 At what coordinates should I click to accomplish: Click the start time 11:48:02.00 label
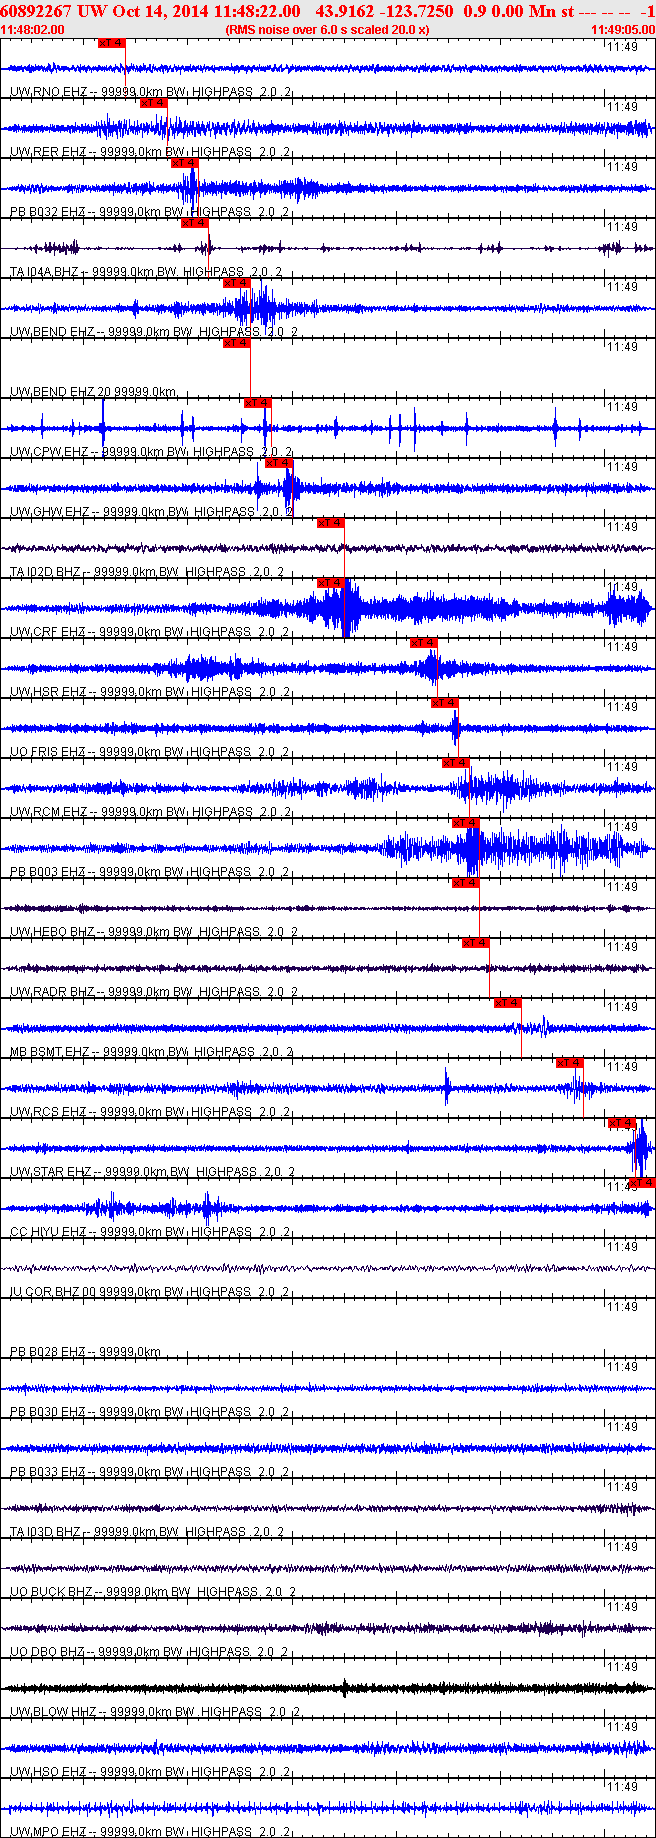(33, 30)
